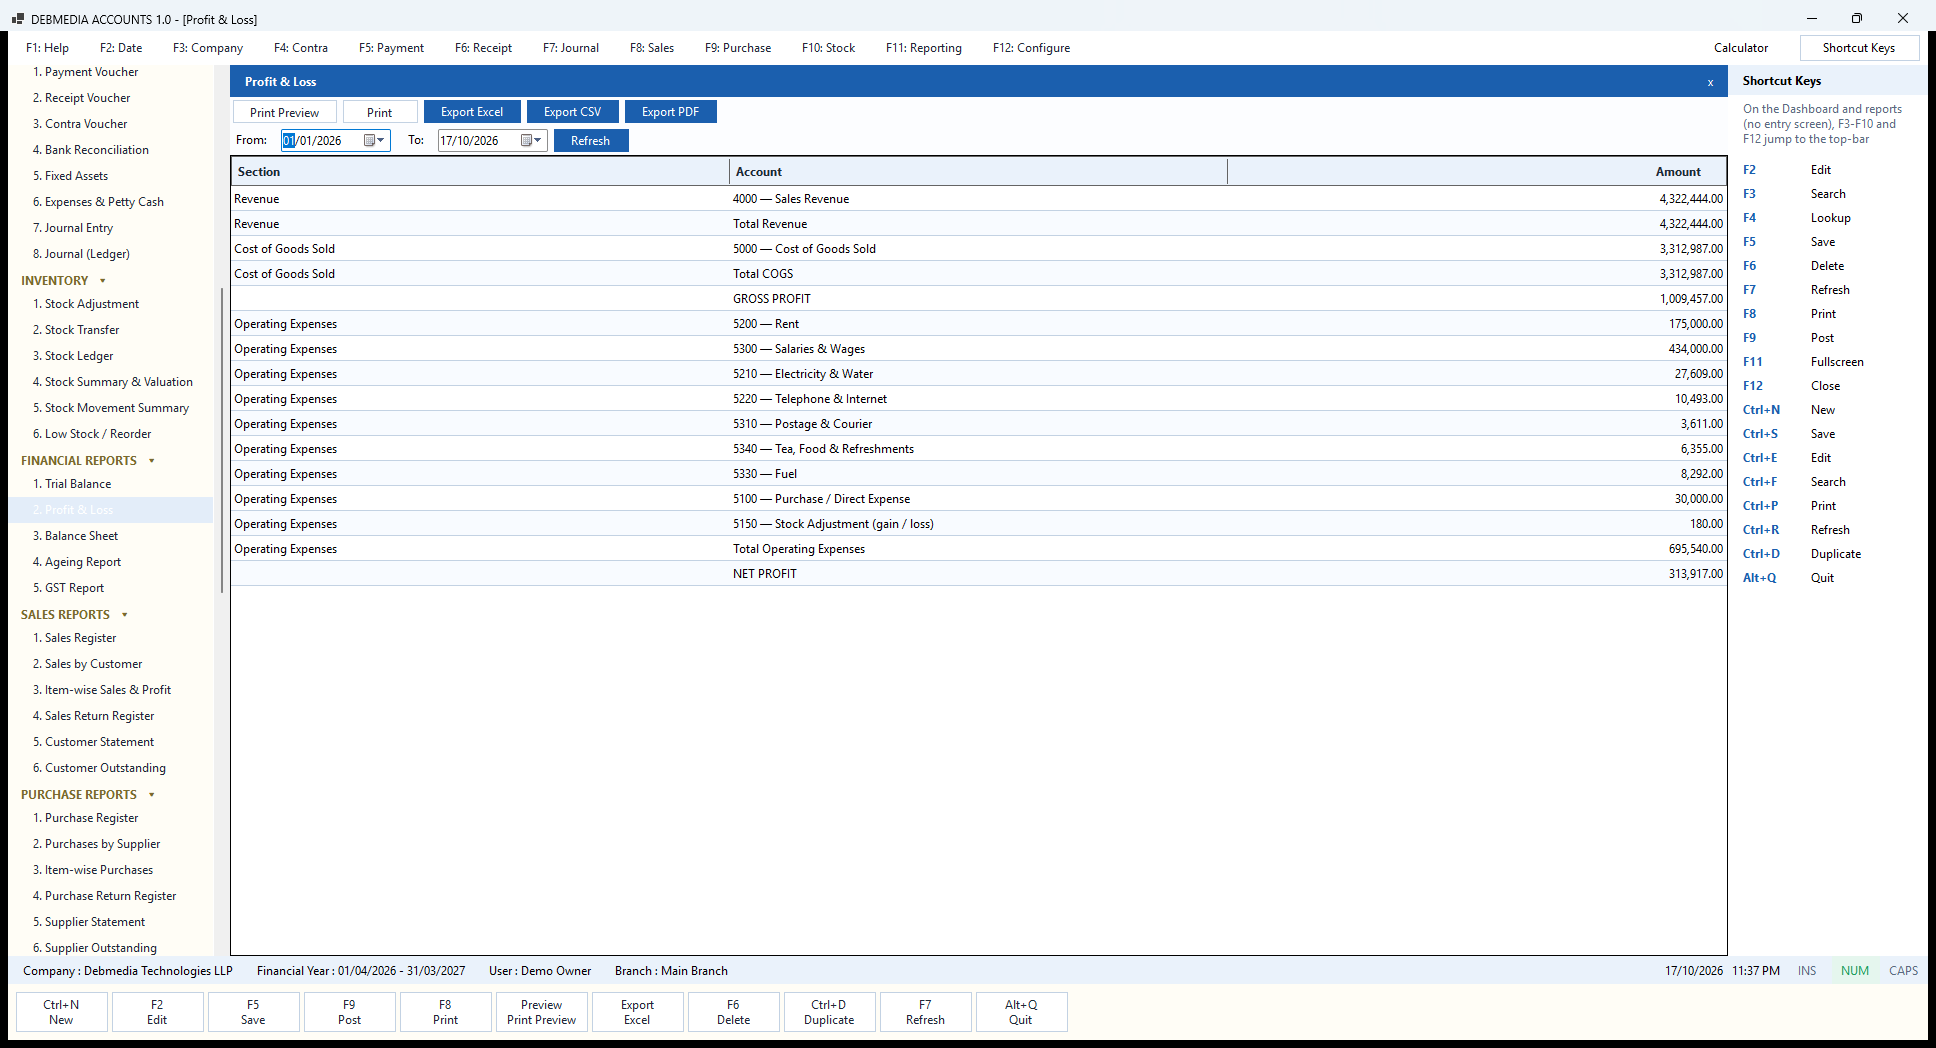The height and width of the screenshot is (1048, 1936).
Task: Click the From date input field
Action: click(x=322, y=141)
